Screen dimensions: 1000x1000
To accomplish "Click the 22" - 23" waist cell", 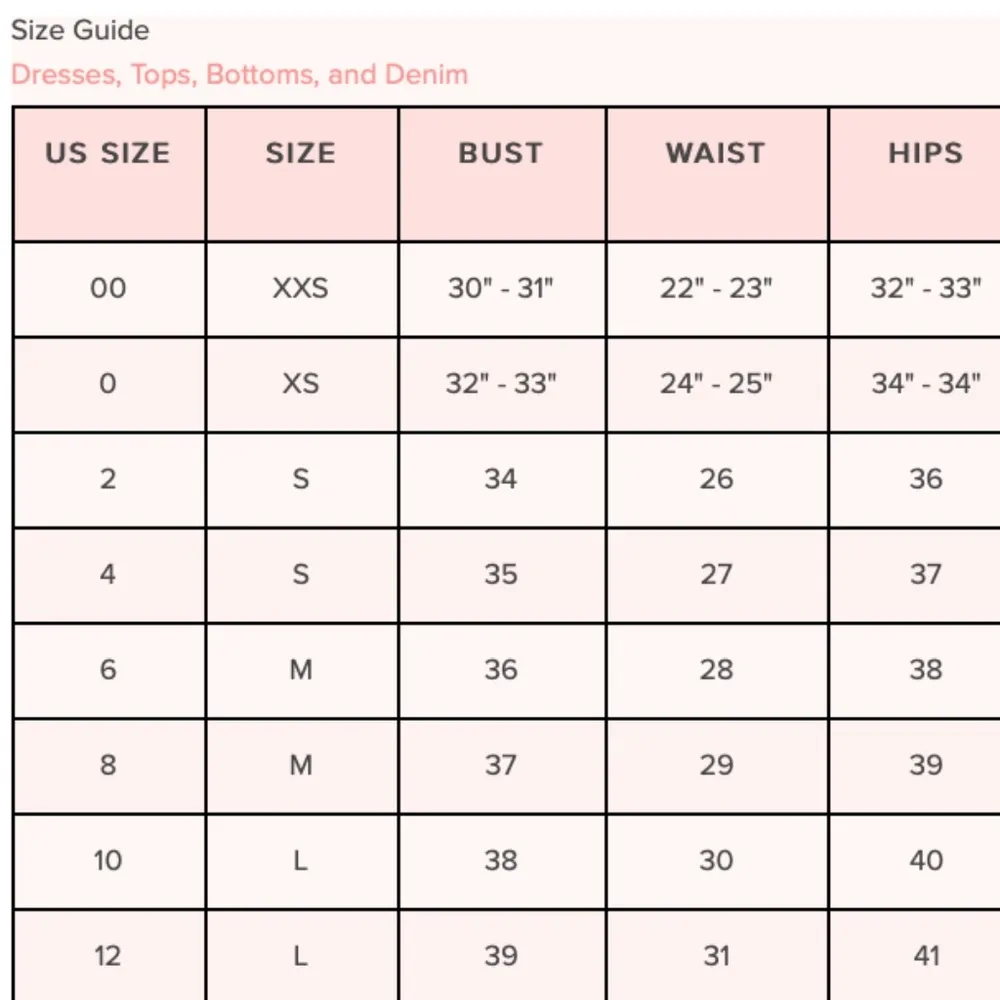I will [716, 289].
